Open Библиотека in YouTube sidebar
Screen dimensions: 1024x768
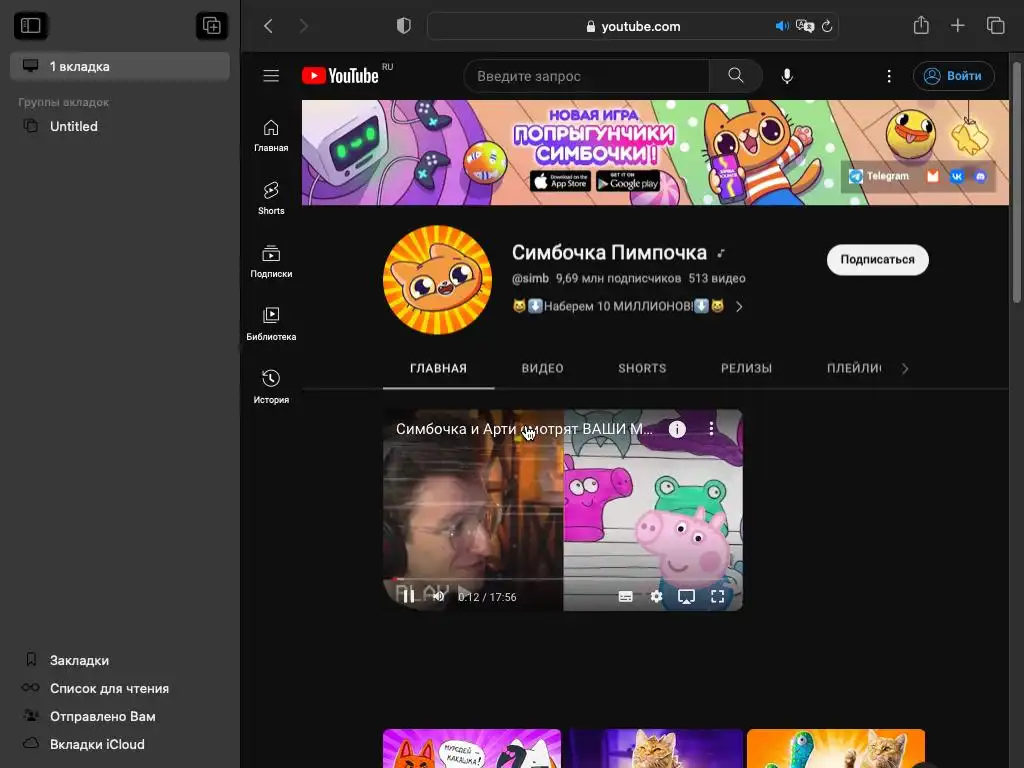coord(271,325)
